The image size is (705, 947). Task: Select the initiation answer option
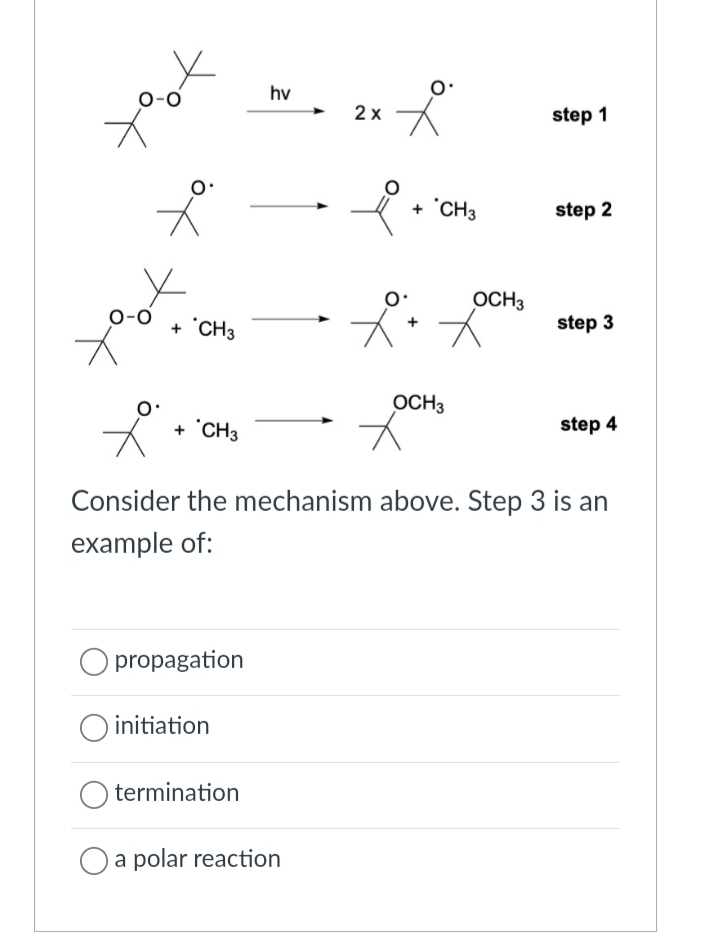click(93, 727)
